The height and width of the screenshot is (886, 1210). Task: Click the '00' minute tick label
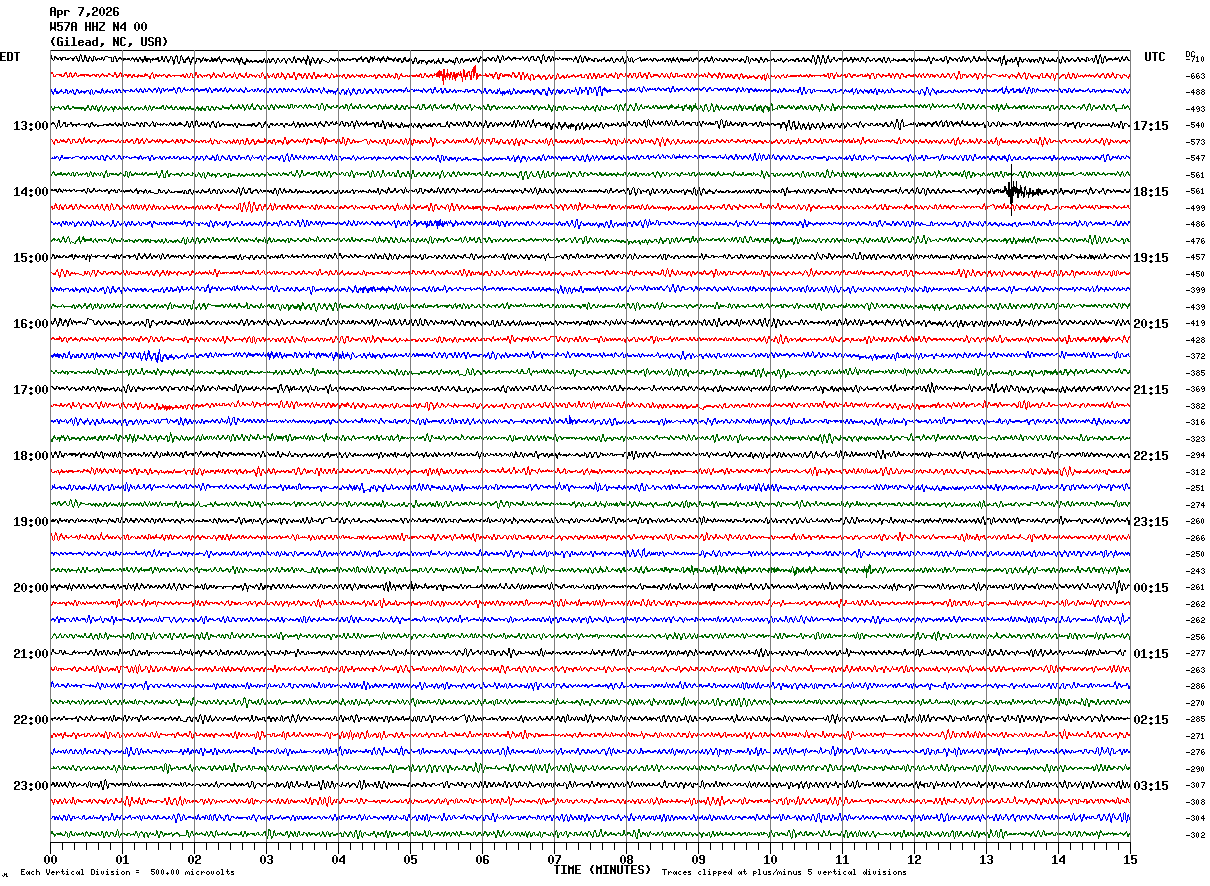point(50,859)
